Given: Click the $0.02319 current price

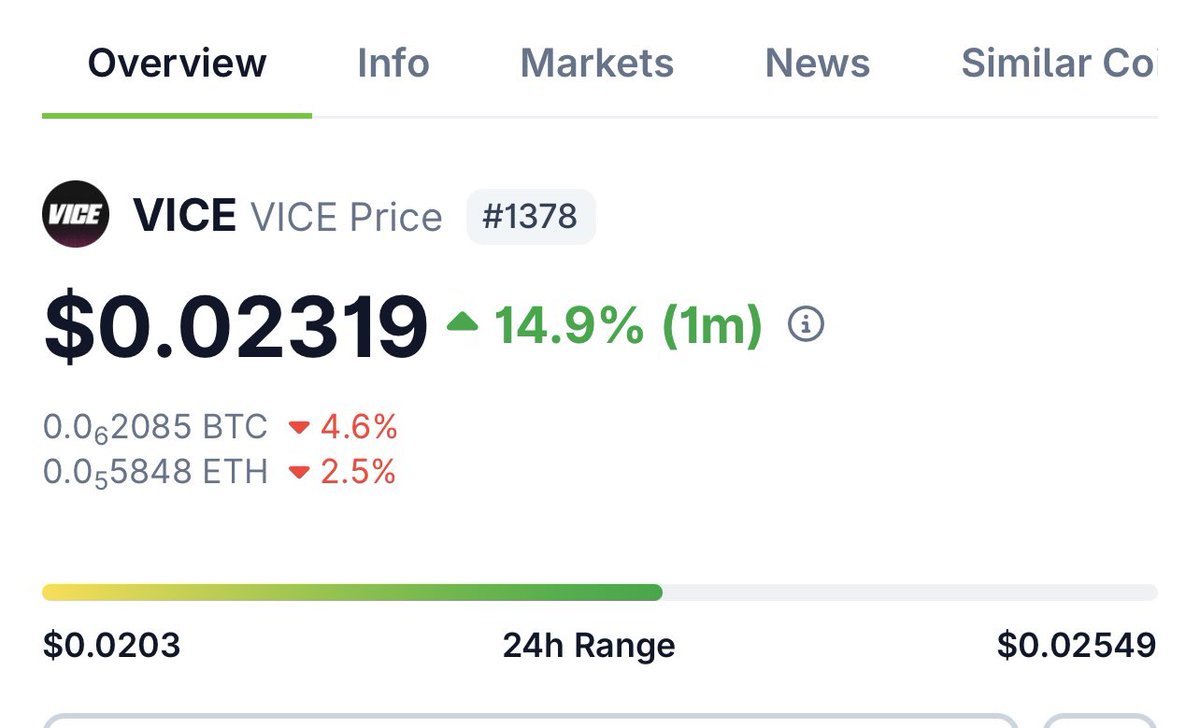Looking at the screenshot, I should click(x=236, y=326).
